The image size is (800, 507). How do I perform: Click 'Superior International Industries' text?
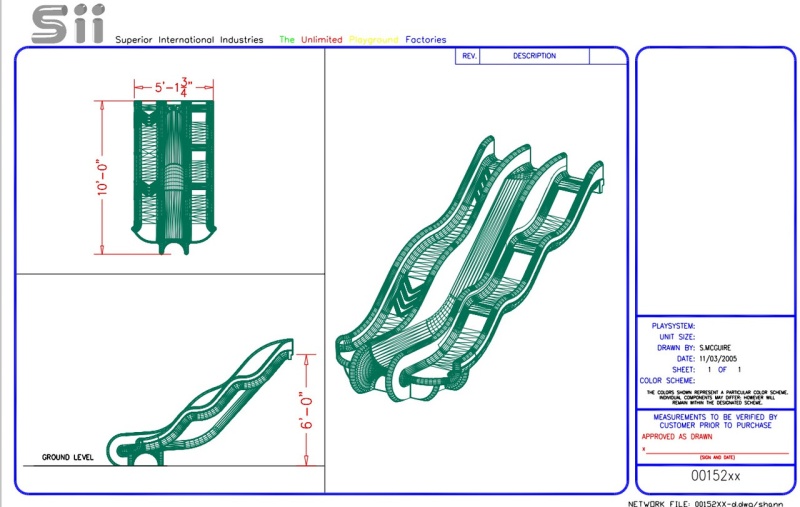tap(189, 40)
